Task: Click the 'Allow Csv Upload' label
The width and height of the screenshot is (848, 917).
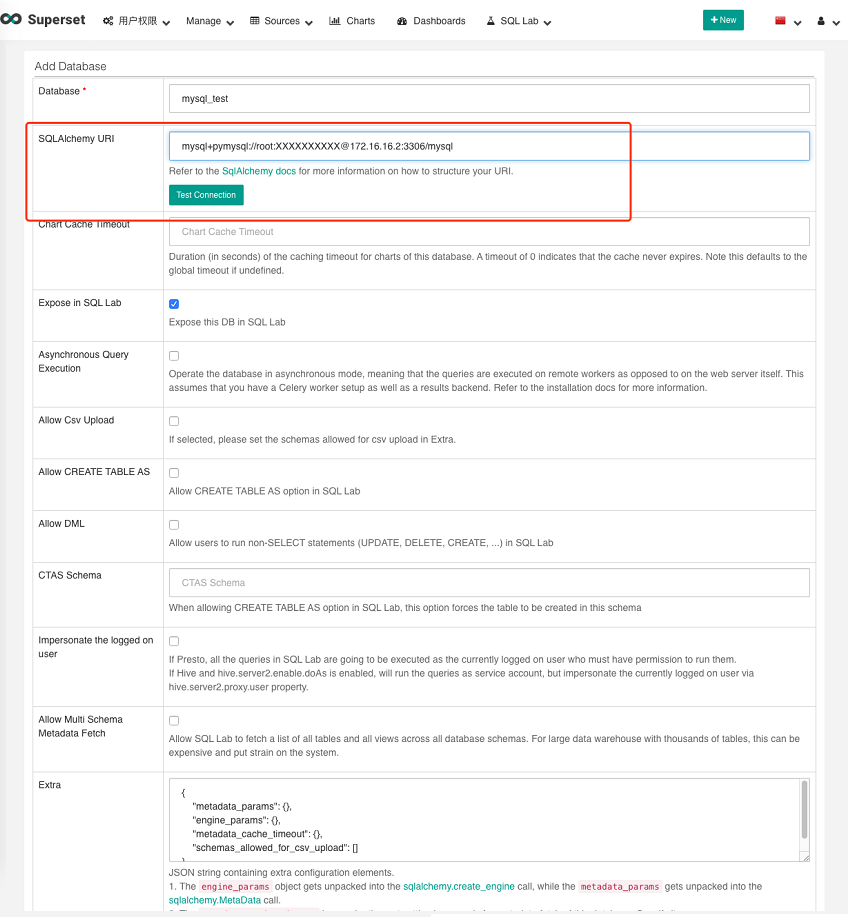Action: (76, 420)
